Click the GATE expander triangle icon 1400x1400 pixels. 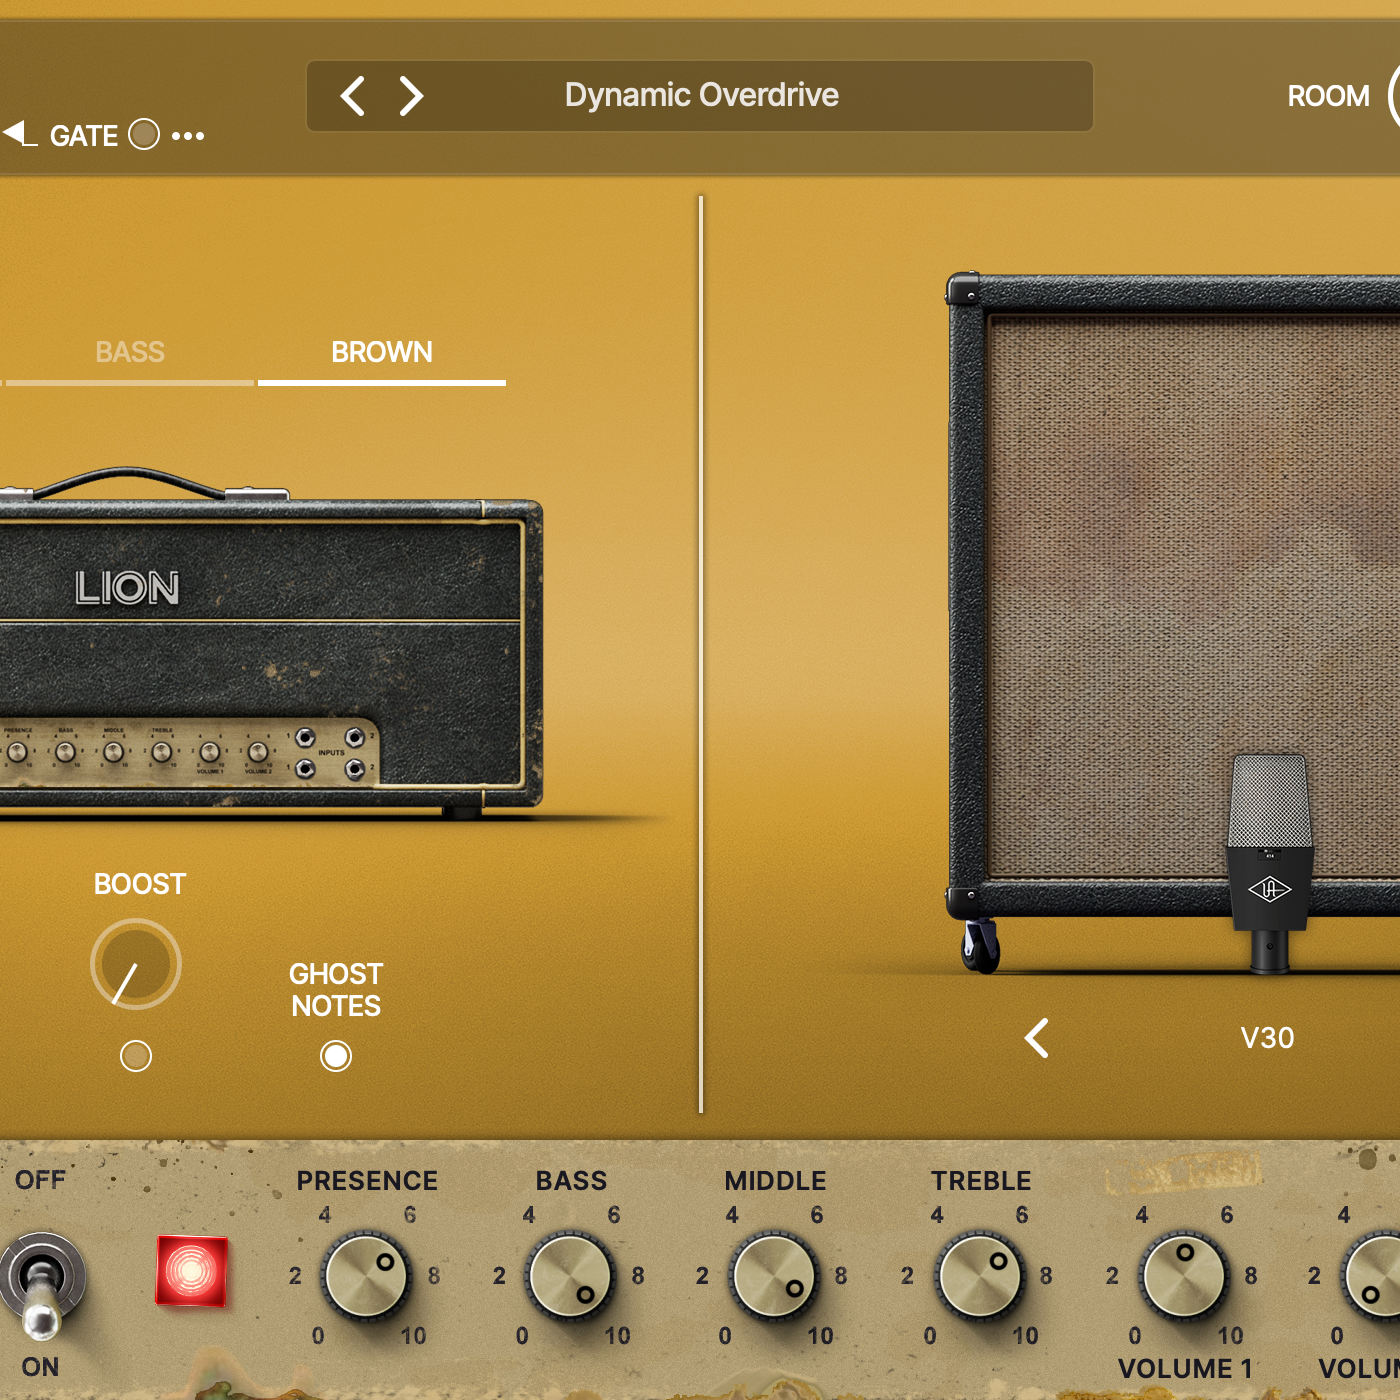(x=18, y=135)
